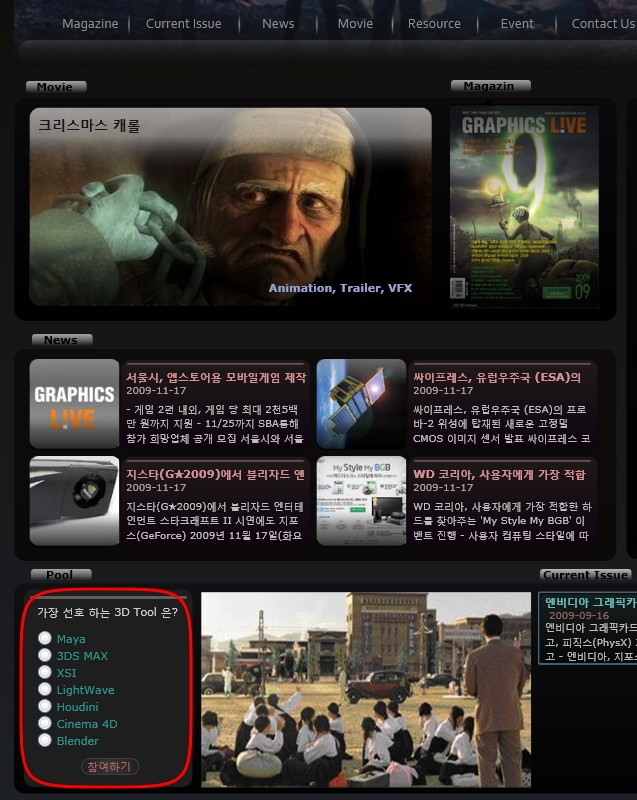Image resolution: width=637 pixels, height=800 pixels.
Task: Open the 싸이프레스, 유럽우주국 (ESA)의 headline
Action: click(x=497, y=377)
